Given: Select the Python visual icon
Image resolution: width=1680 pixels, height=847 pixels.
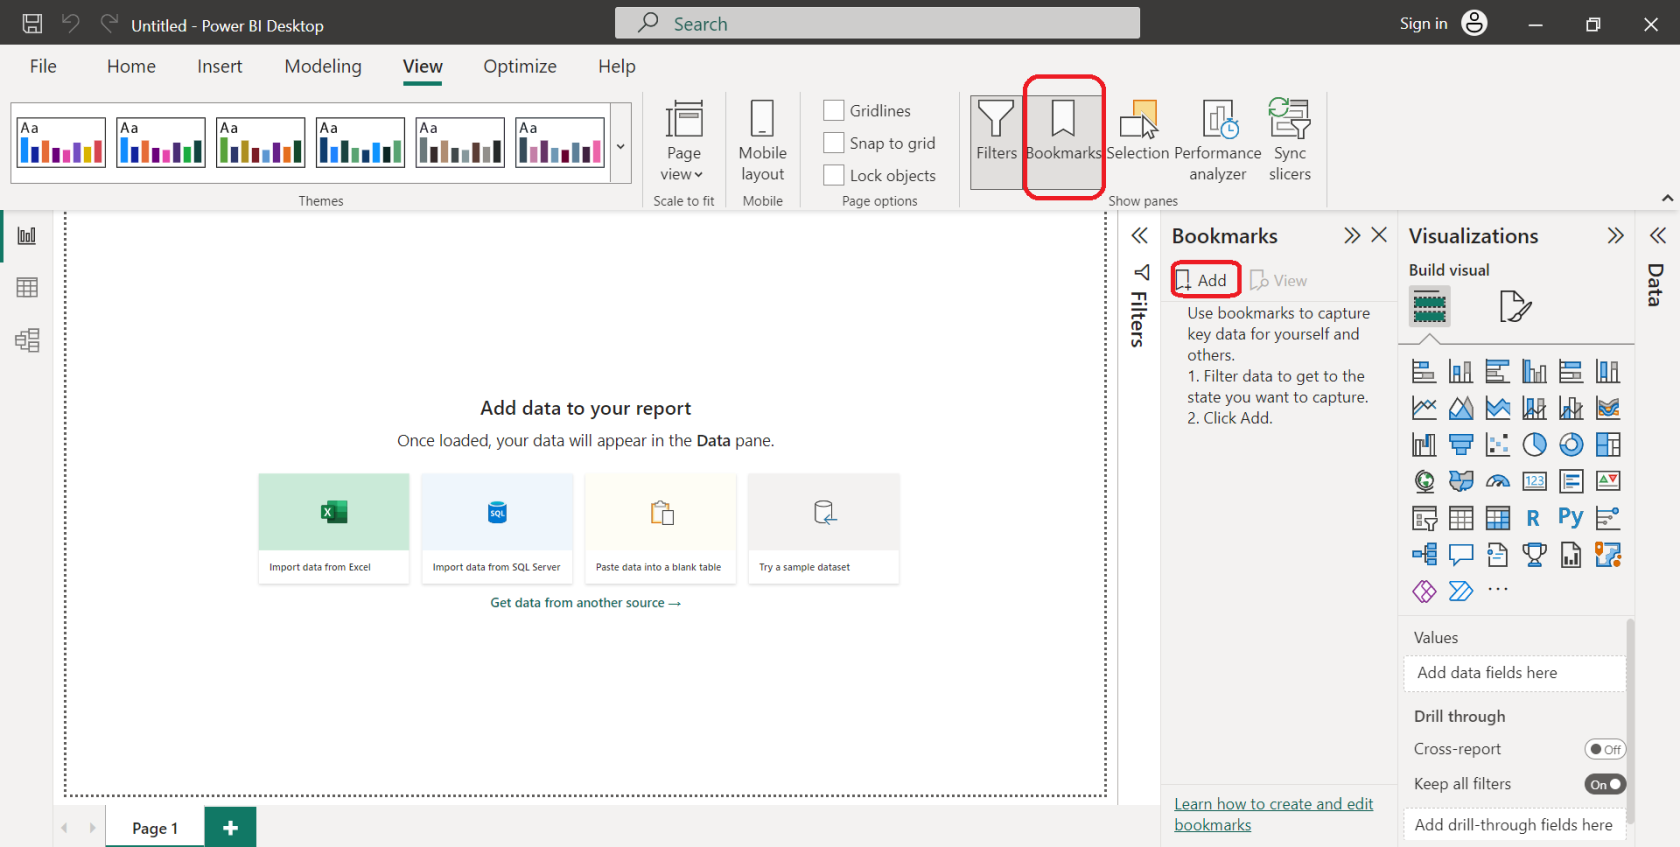Looking at the screenshot, I should [1570, 518].
